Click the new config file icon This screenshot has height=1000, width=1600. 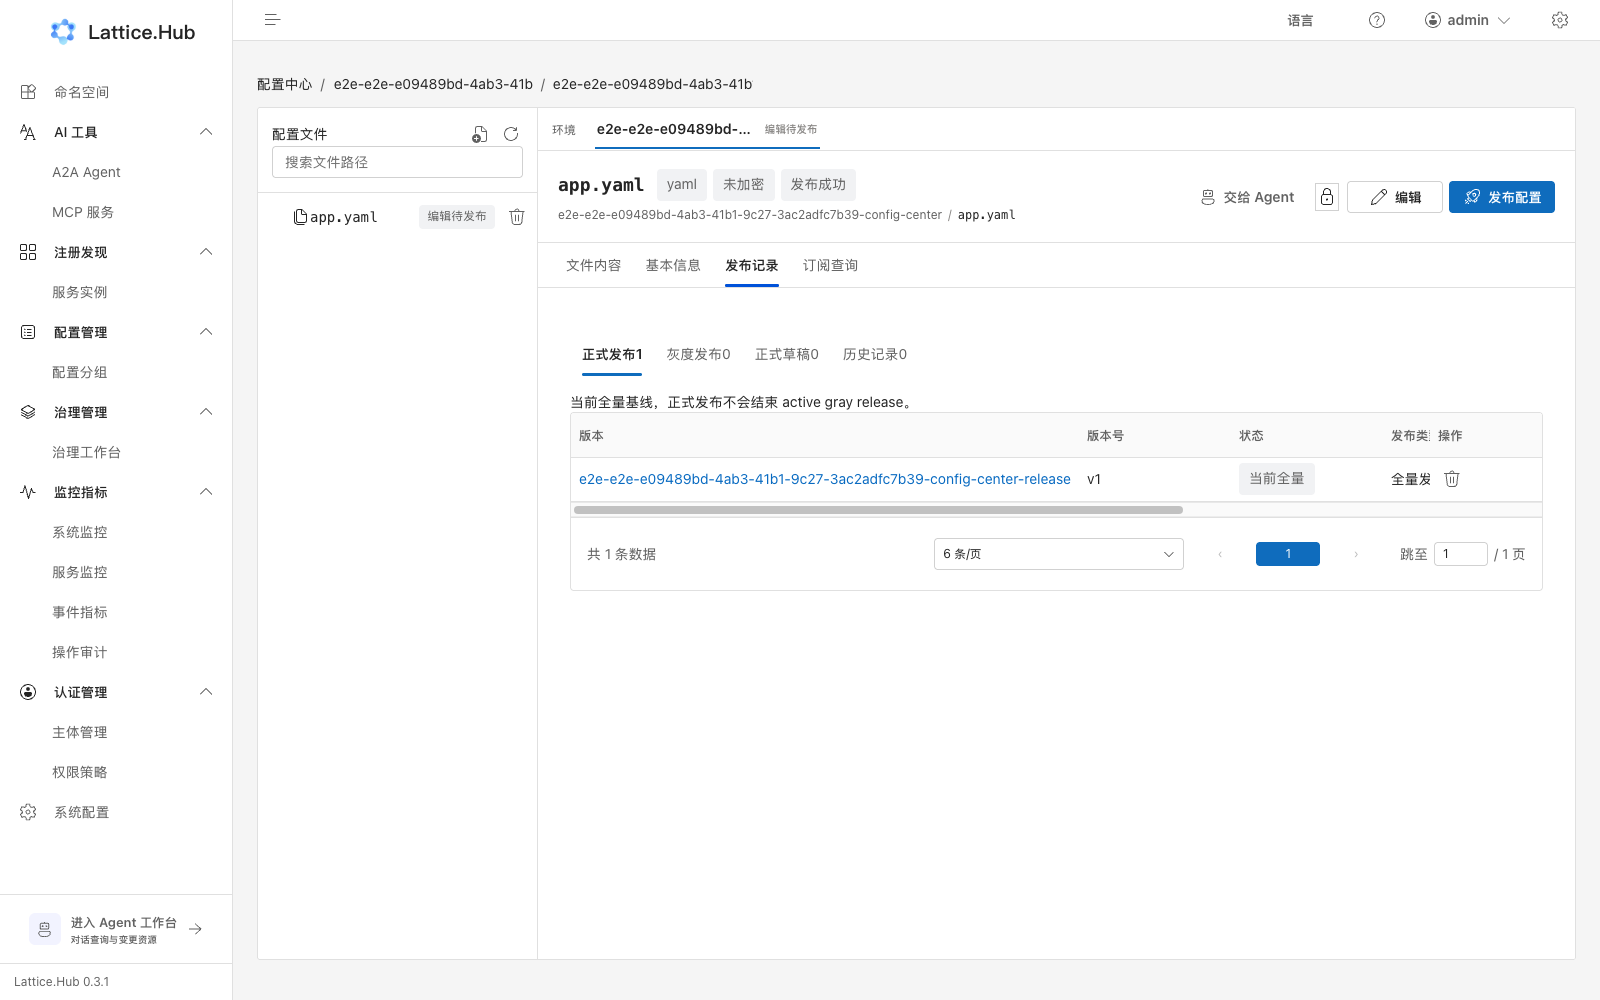[480, 134]
